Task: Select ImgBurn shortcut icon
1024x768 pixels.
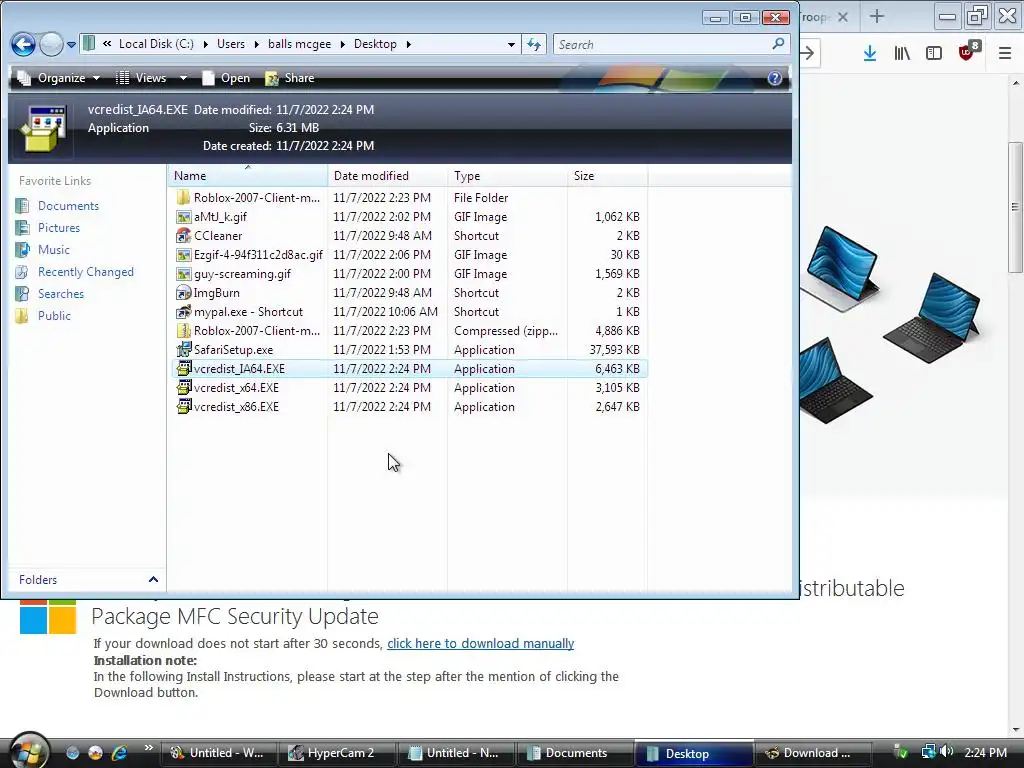Action: (184, 293)
